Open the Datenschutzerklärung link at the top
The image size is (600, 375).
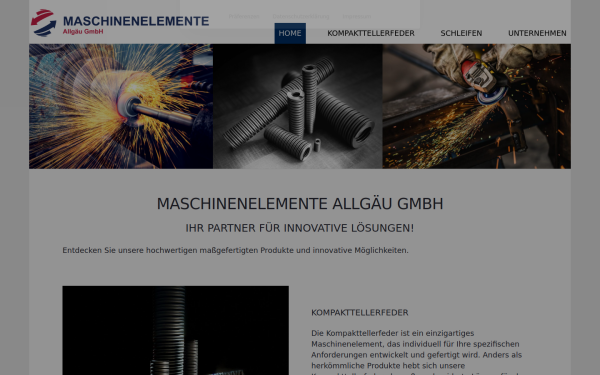click(x=301, y=16)
